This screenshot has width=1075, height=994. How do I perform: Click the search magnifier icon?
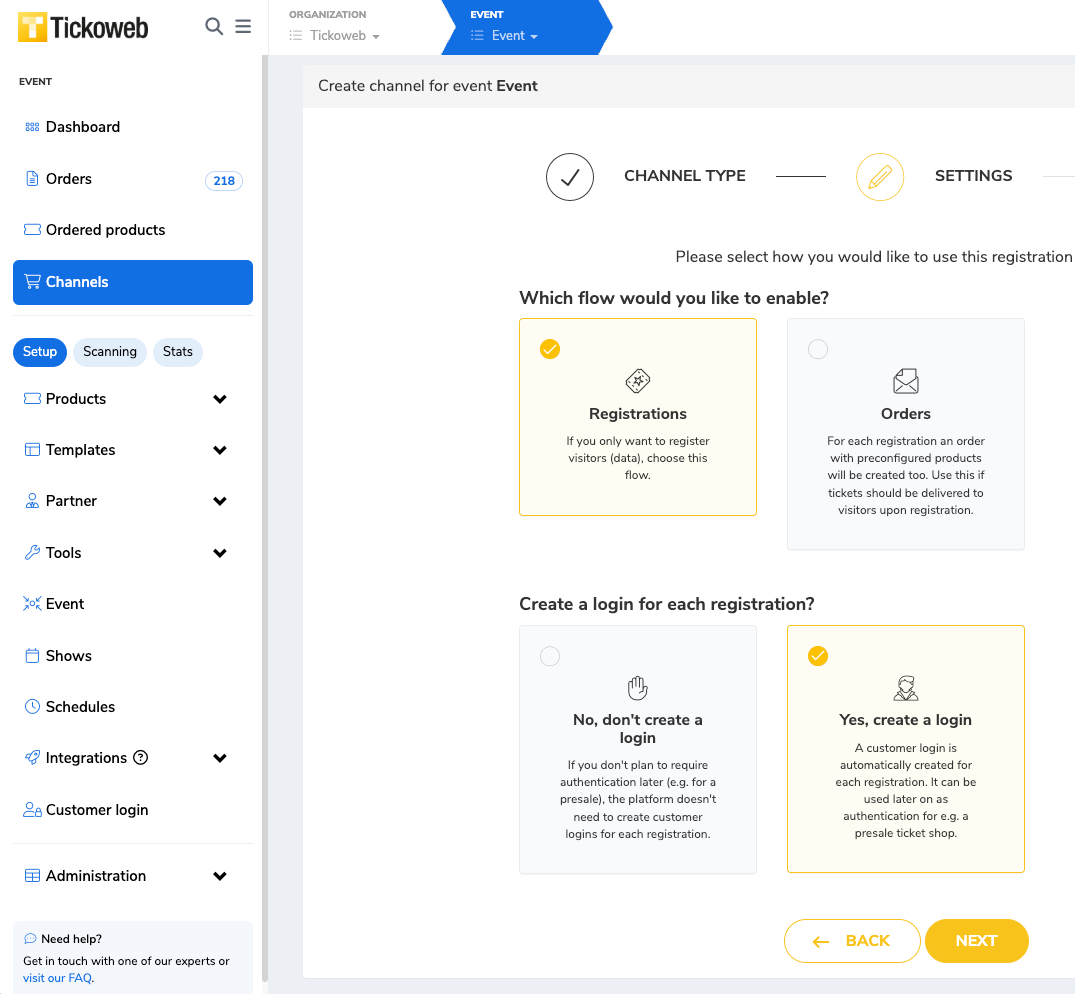pyautogui.click(x=214, y=27)
